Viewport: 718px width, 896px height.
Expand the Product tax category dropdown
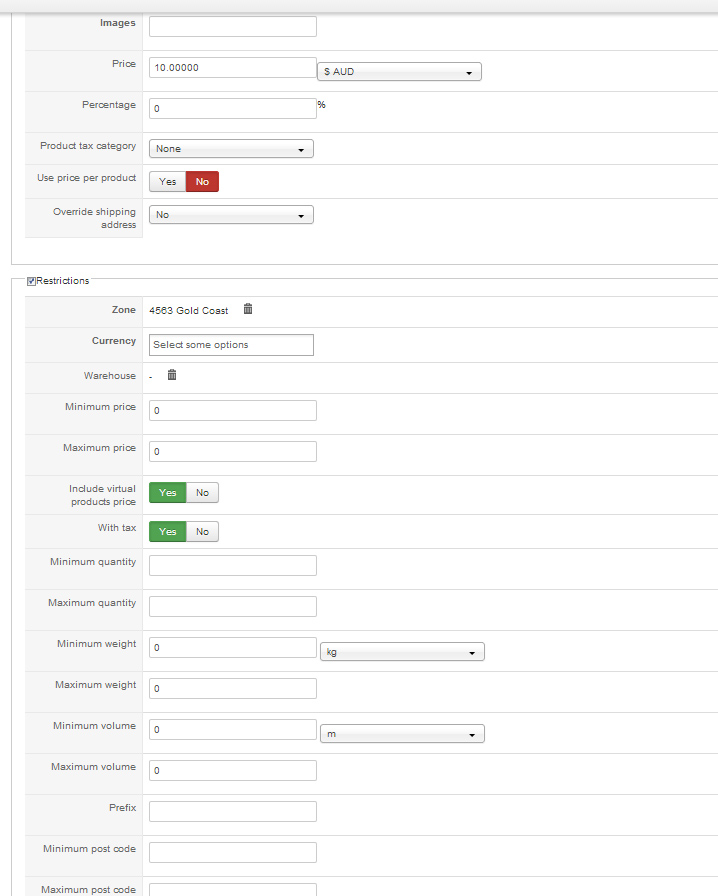[231, 149]
